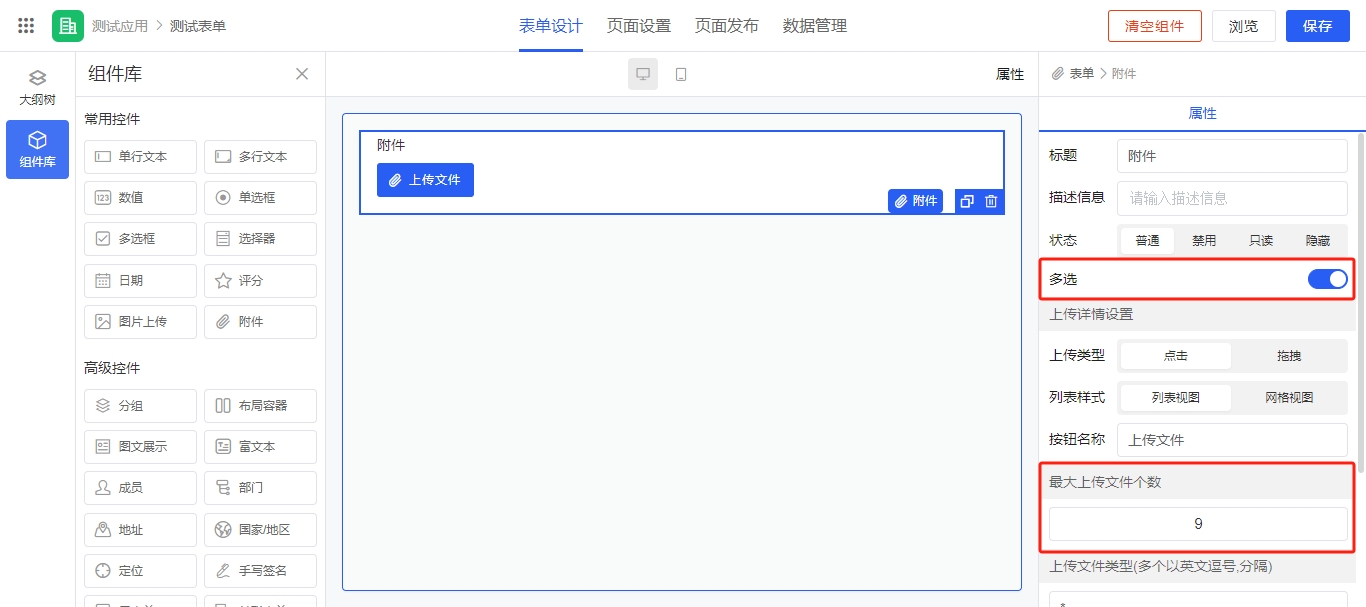Duplicate the selected attachment component
The height and width of the screenshot is (607, 1366).
tap(967, 201)
